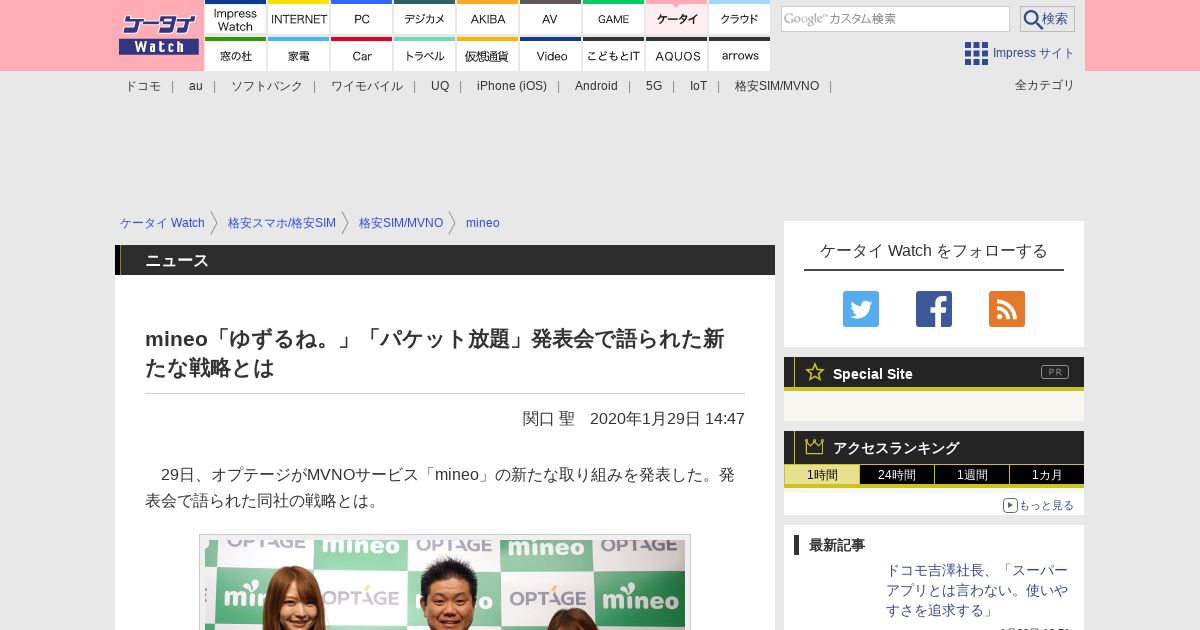1200x630 pixels.
Task: Open the AKIBA navigation tab
Action: [x=488, y=19]
